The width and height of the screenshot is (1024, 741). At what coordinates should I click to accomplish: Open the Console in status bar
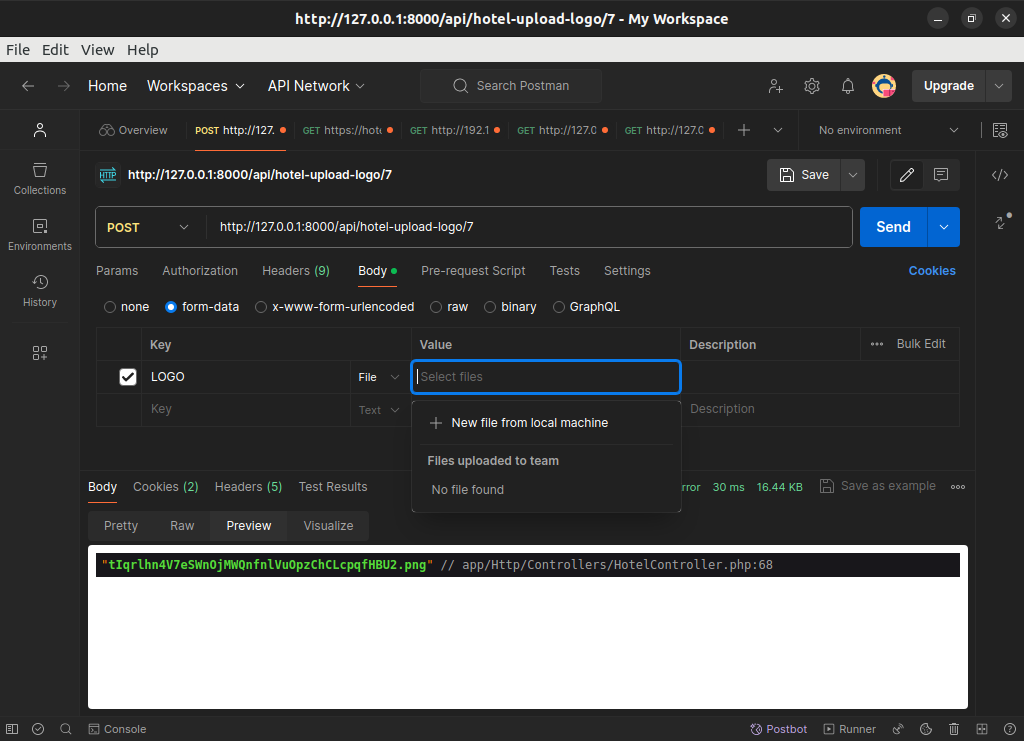click(x=118, y=729)
